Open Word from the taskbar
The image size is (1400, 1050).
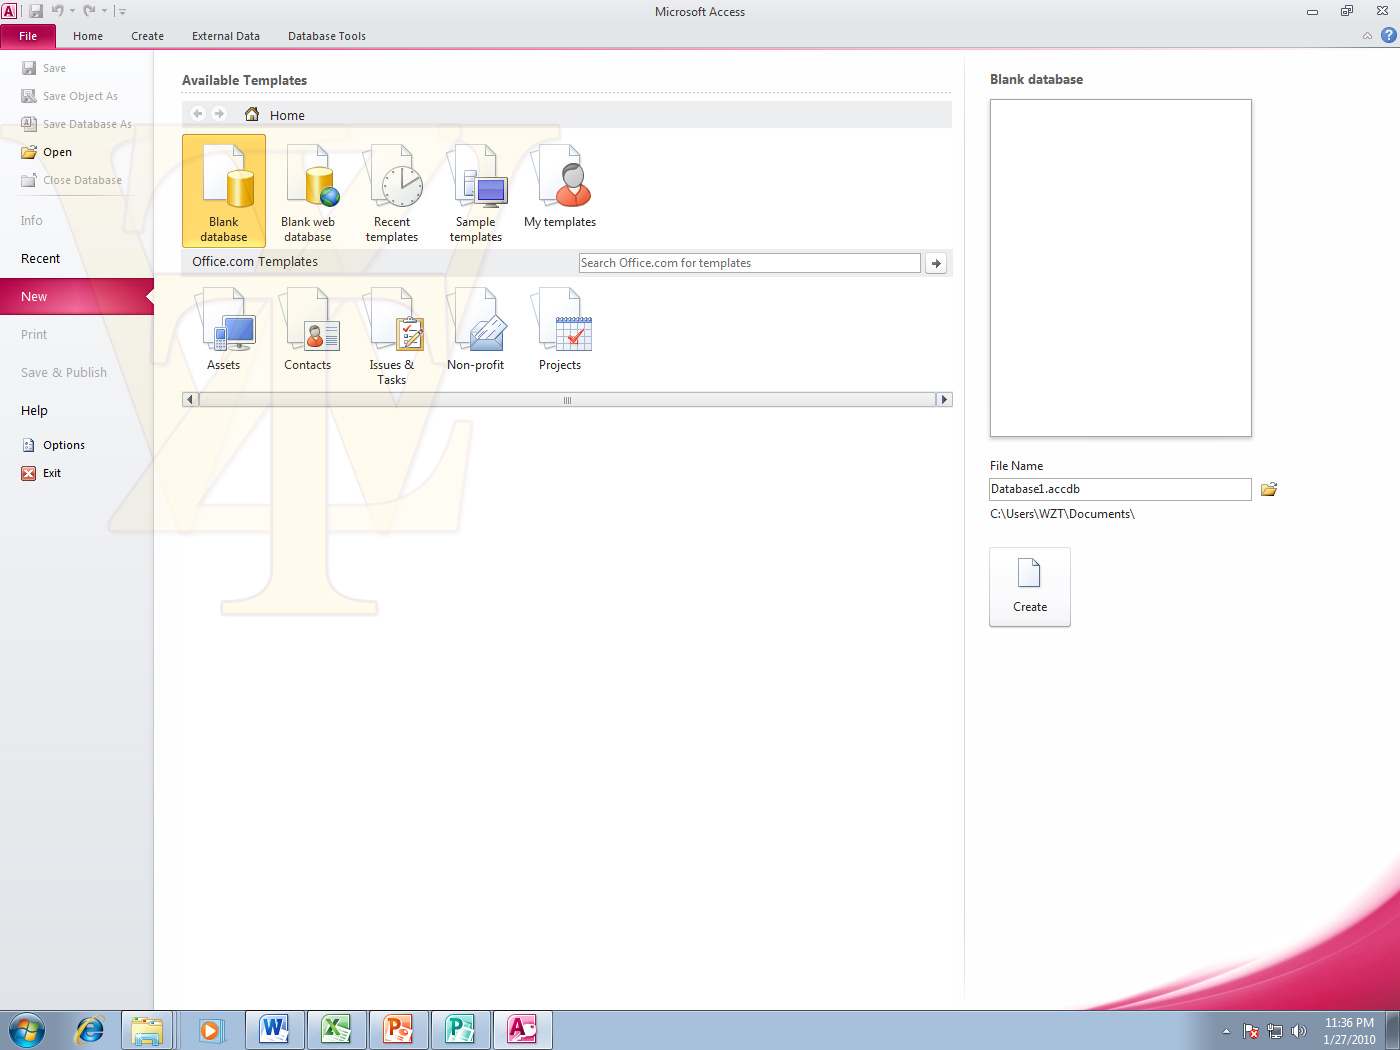(x=274, y=1029)
